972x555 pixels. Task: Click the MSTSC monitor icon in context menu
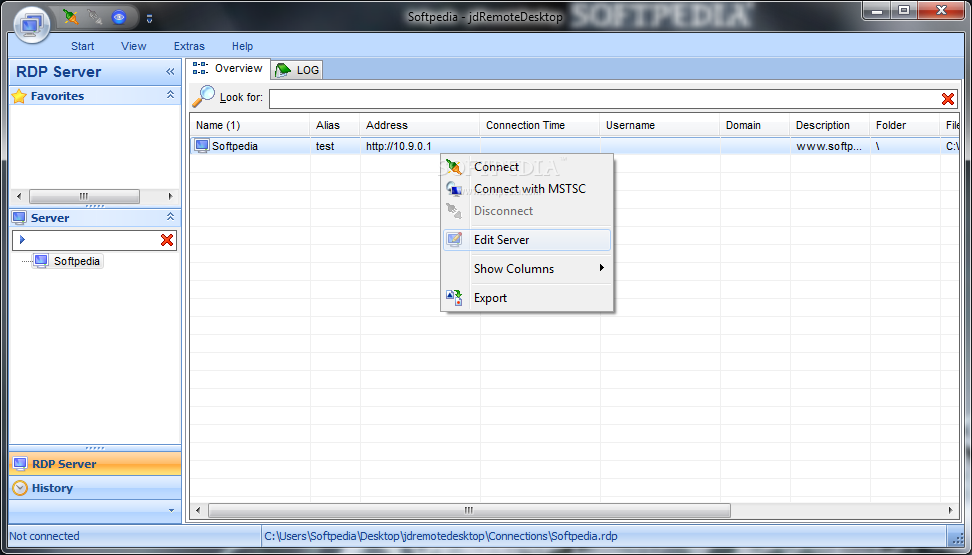[454, 189]
